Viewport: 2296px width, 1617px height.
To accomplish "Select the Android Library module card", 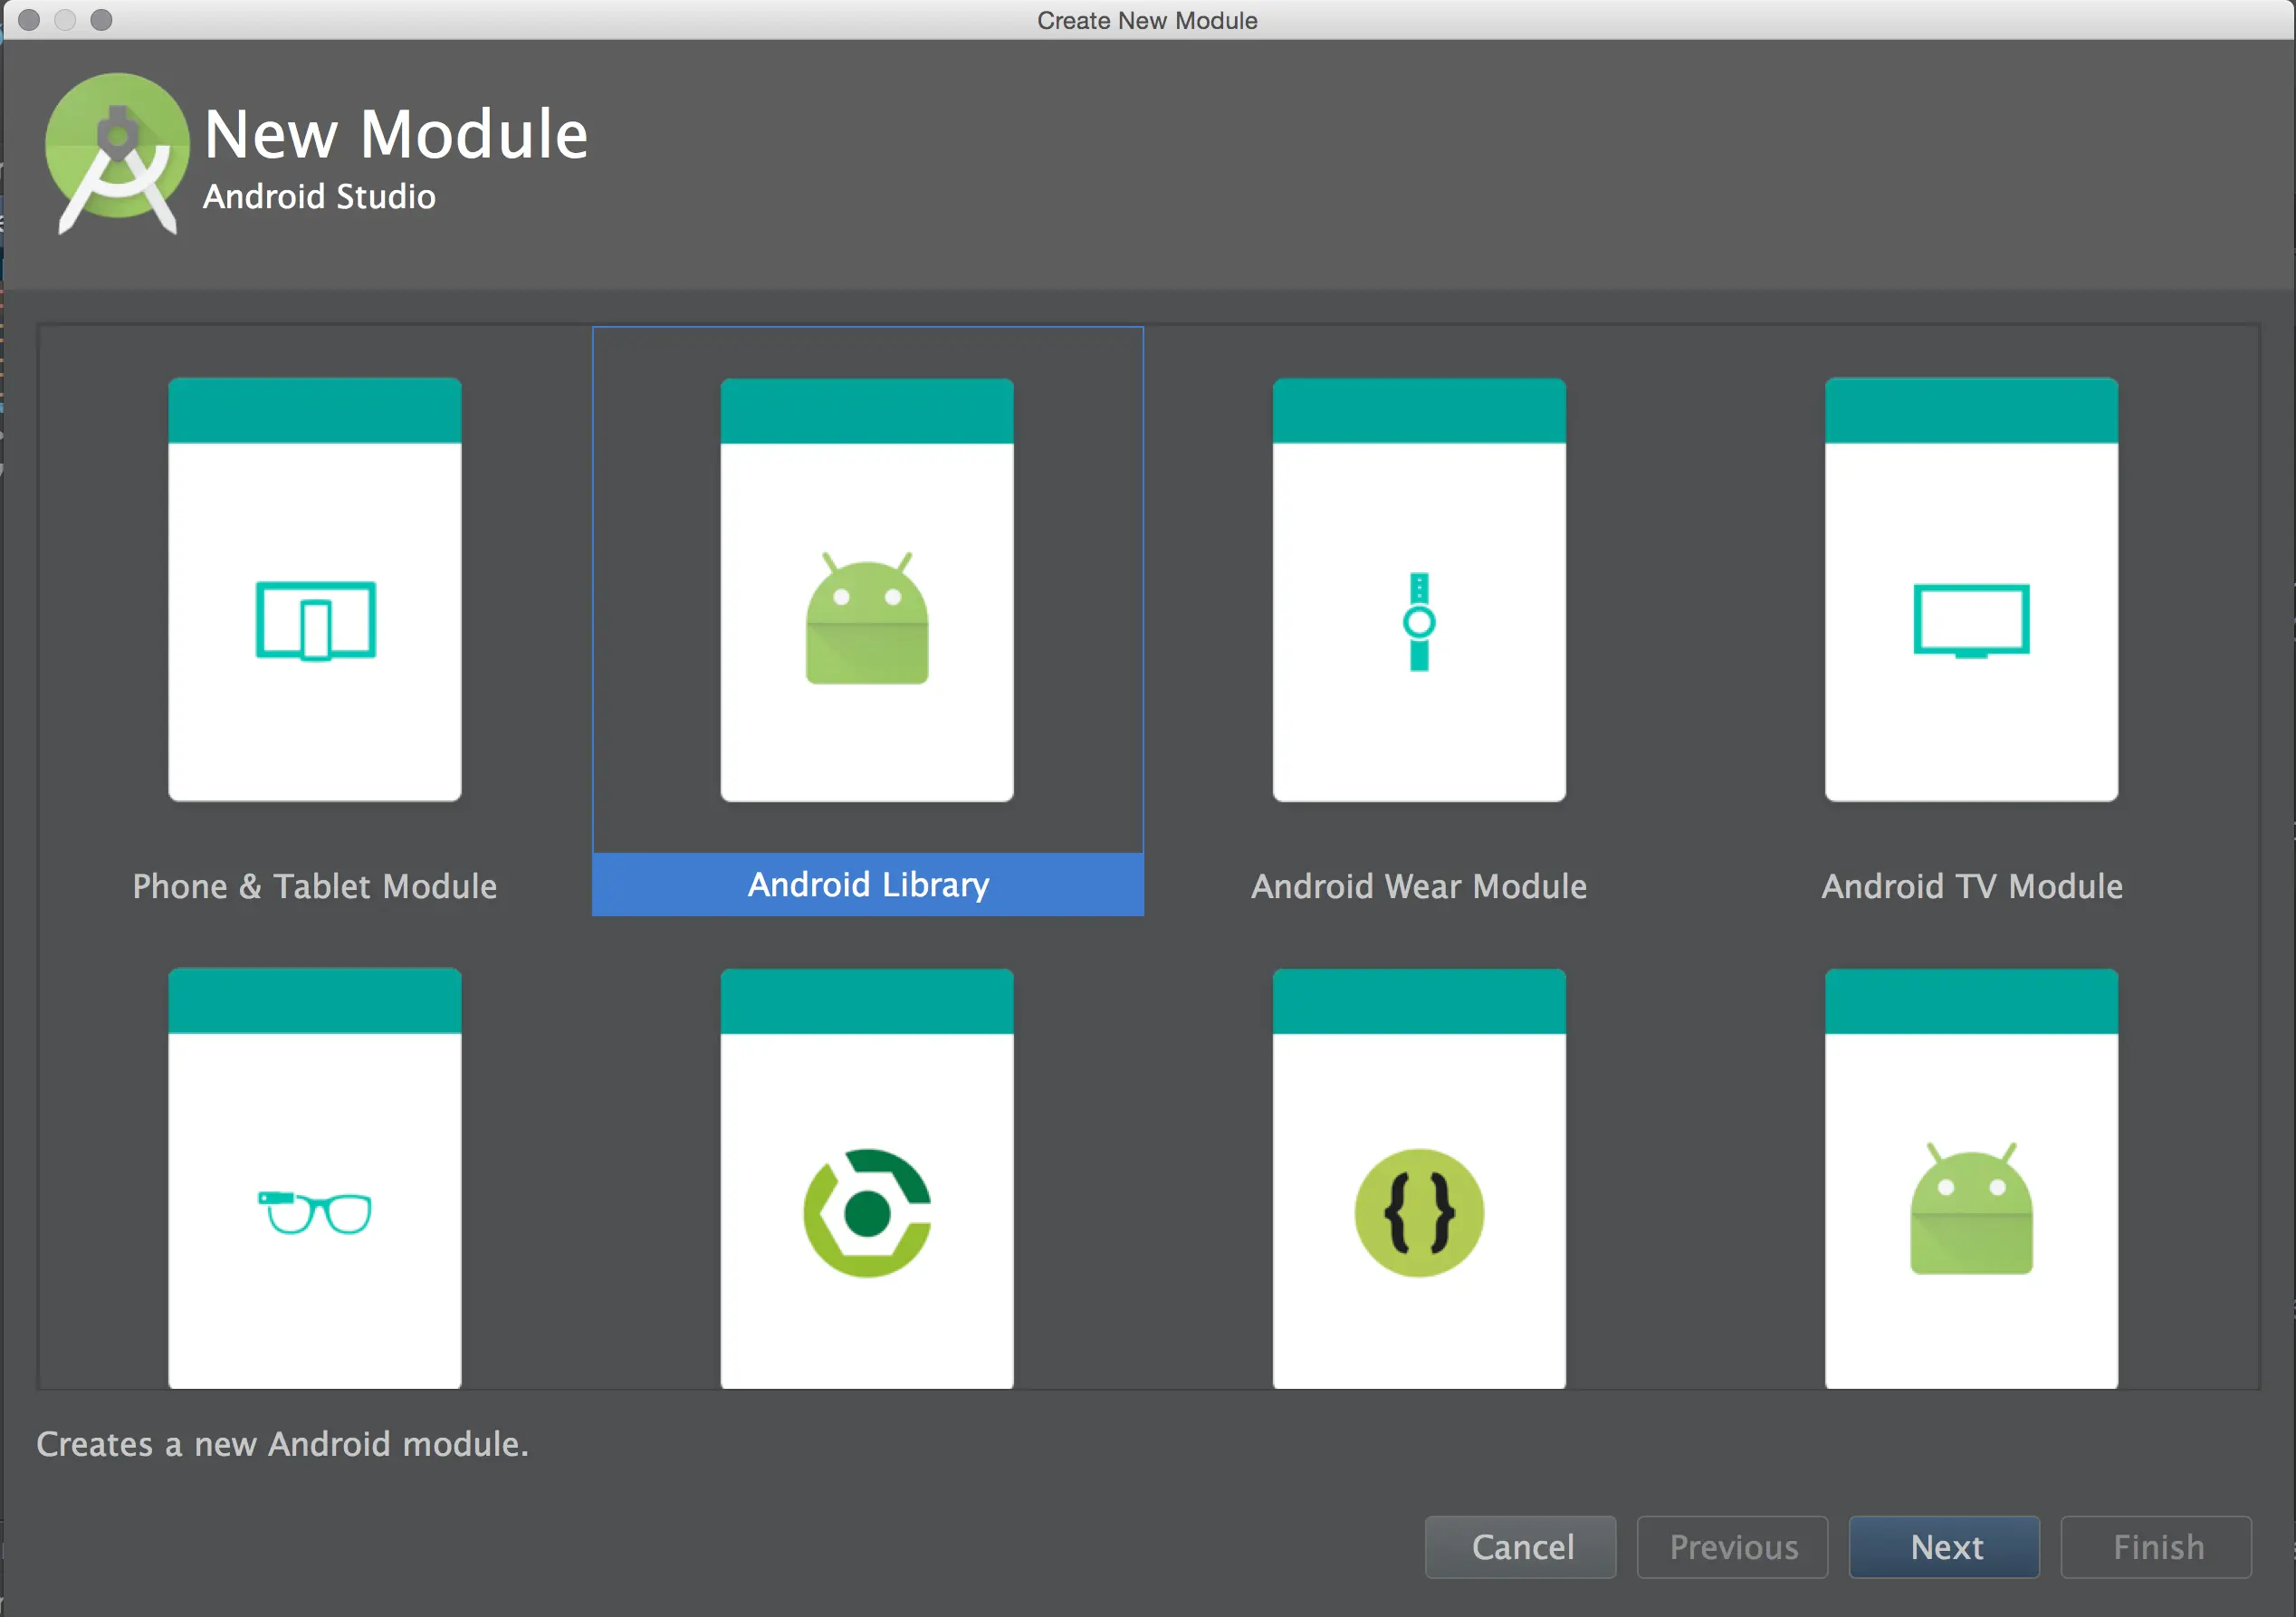I will (866, 590).
